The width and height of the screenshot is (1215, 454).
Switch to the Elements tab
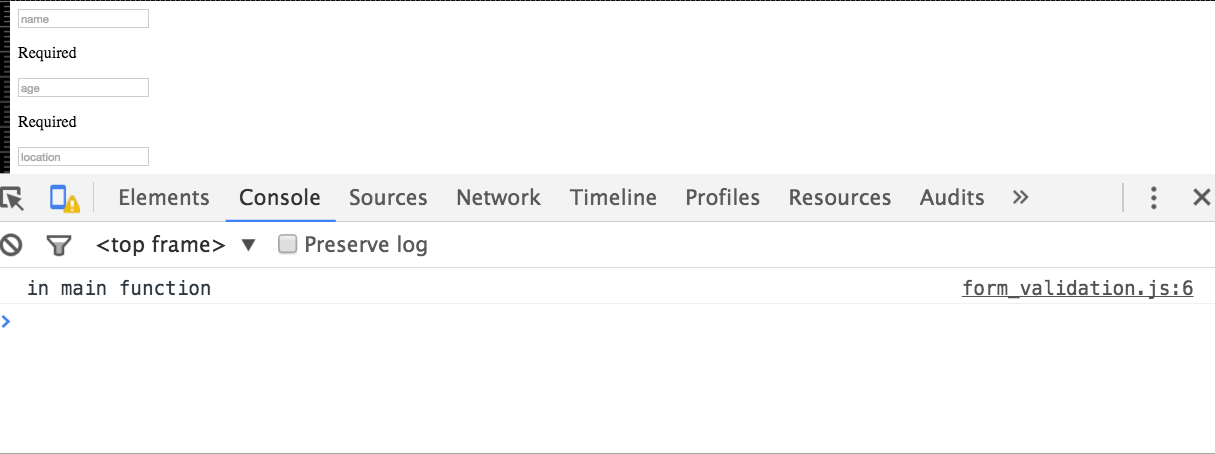pyautogui.click(x=164, y=198)
